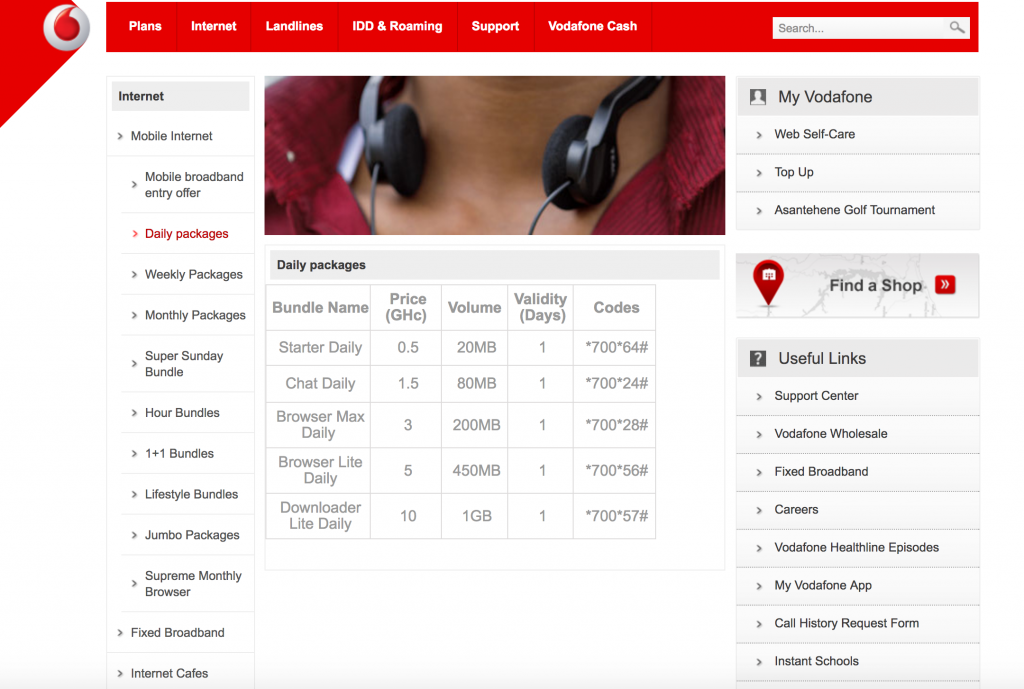The width and height of the screenshot is (1024, 689).
Task: Click the chevron beside Careers
Action: click(x=759, y=510)
